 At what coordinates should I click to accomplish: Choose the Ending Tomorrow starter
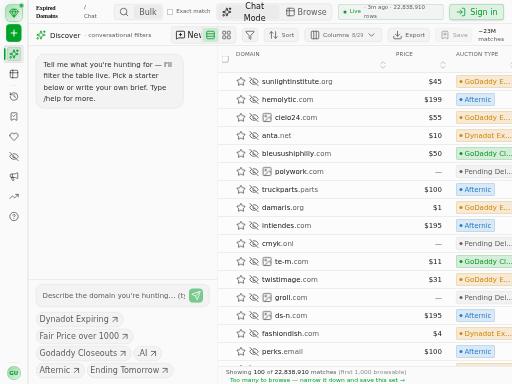tap(129, 370)
